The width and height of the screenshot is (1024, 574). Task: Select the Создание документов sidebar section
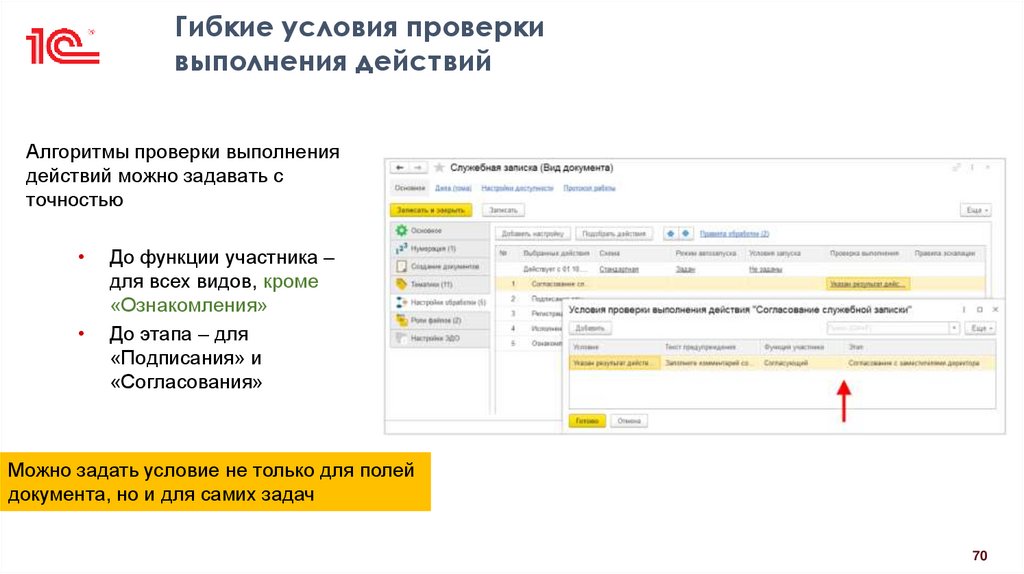(440, 266)
